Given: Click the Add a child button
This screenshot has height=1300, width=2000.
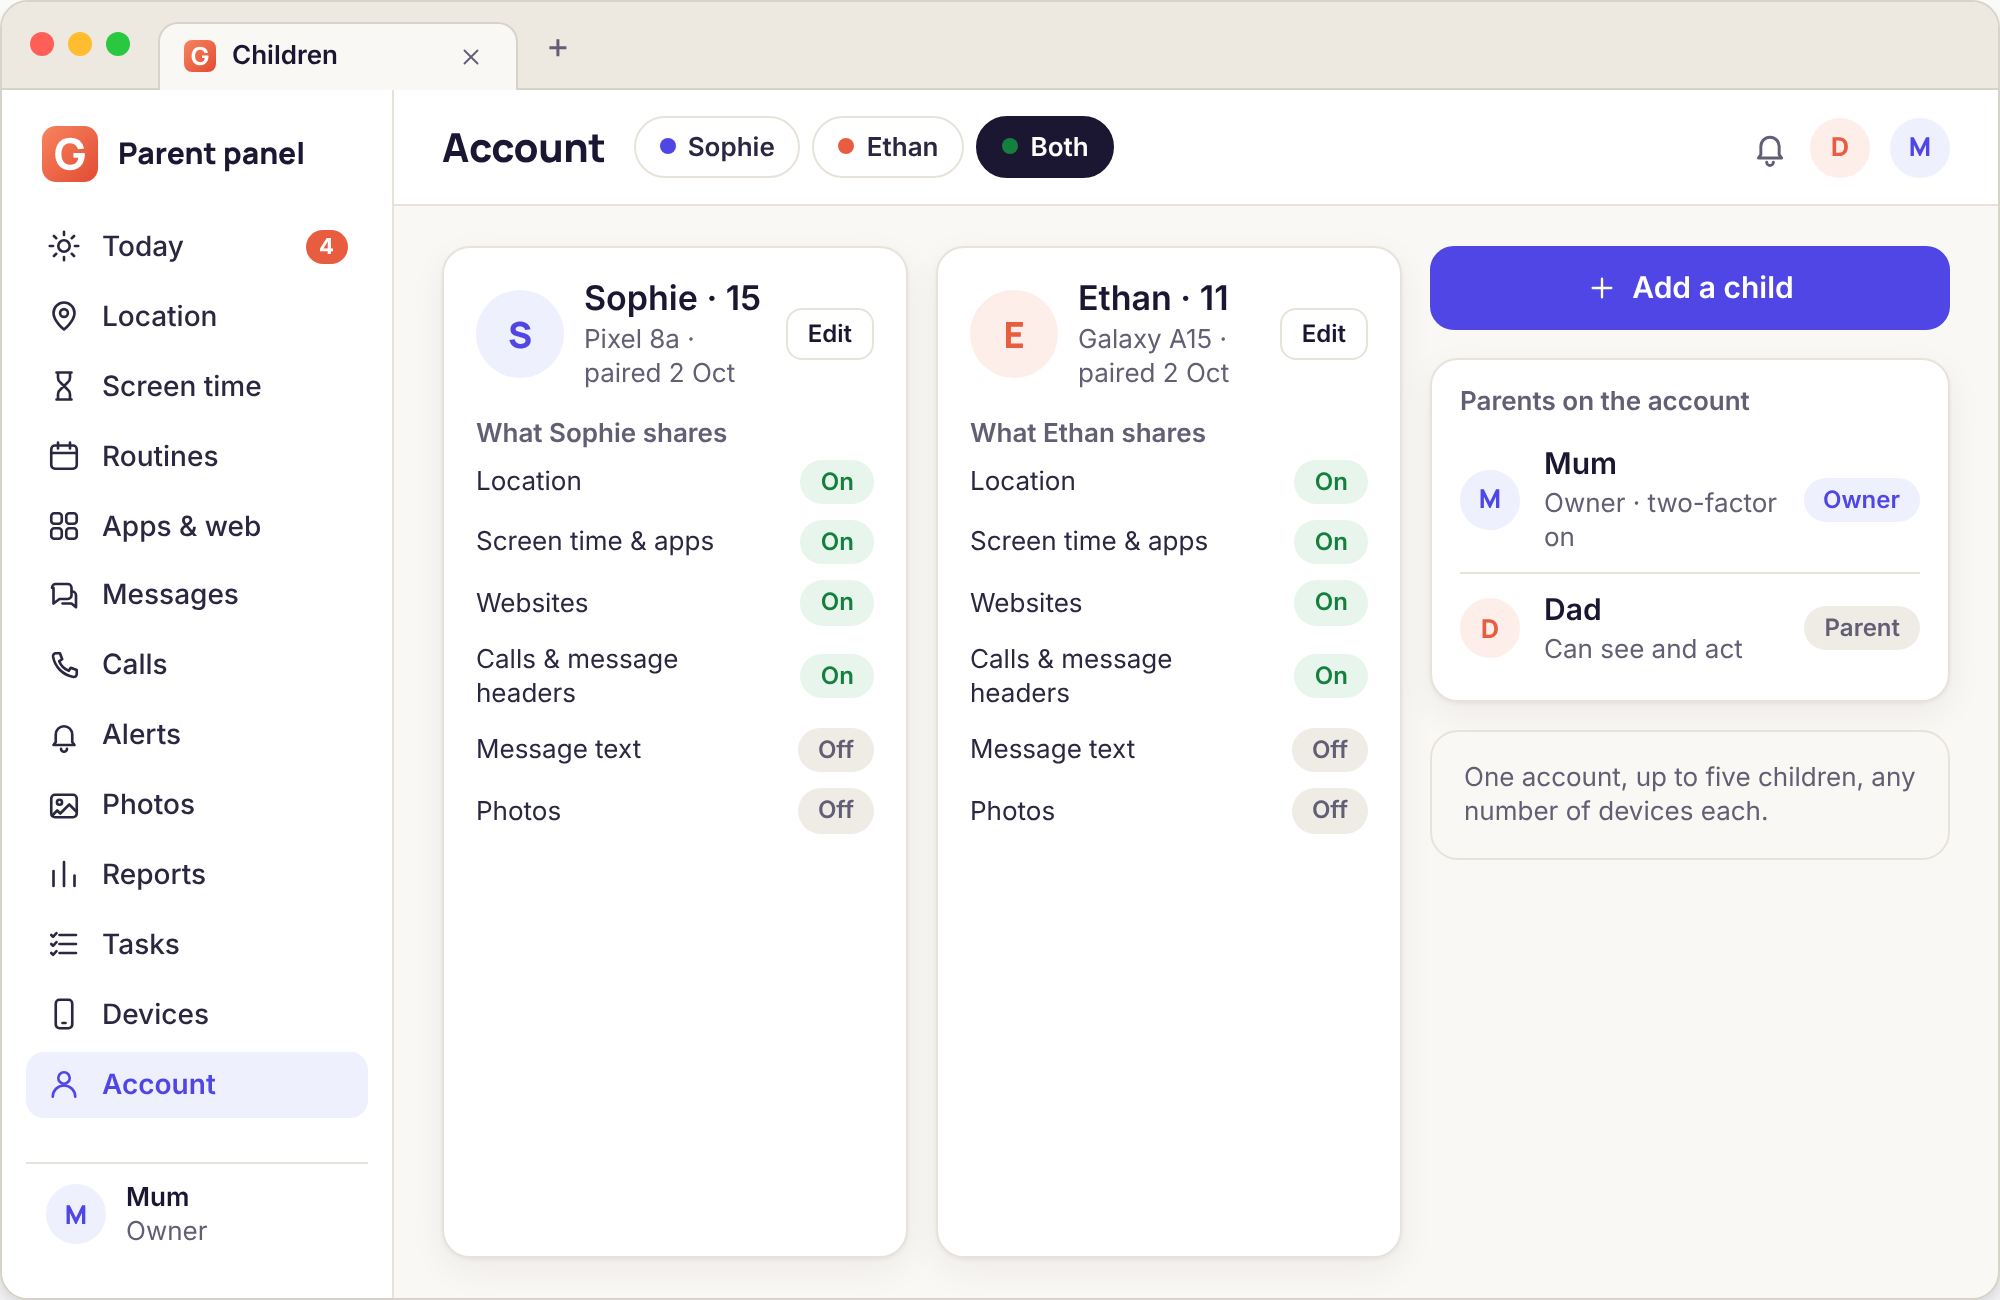Looking at the screenshot, I should pyautogui.click(x=1690, y=288).
